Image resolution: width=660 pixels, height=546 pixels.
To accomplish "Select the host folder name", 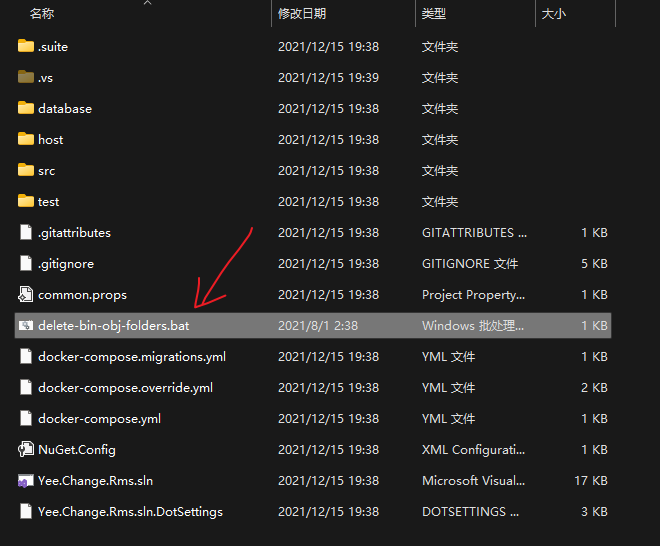I will click(51, 139).
